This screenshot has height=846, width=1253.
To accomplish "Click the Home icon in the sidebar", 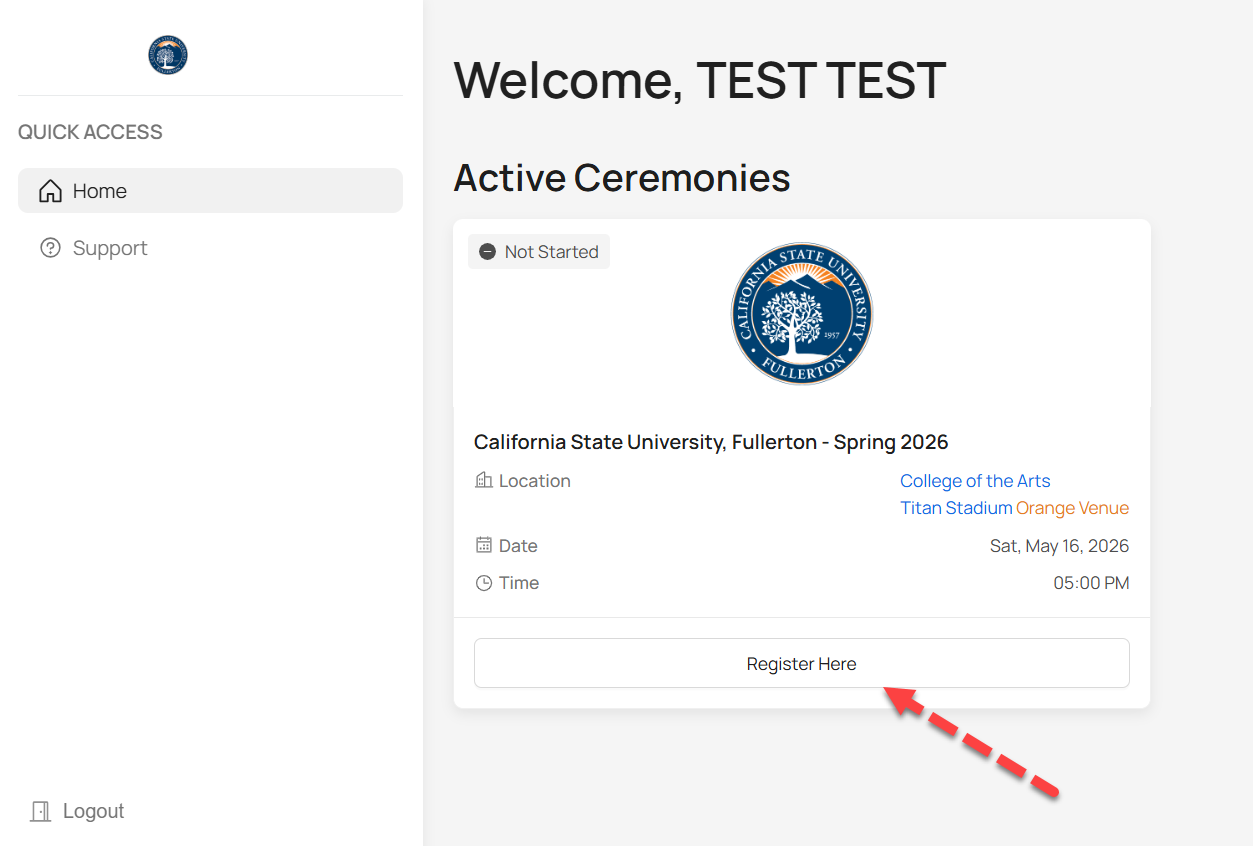I will tap(50, 190).
